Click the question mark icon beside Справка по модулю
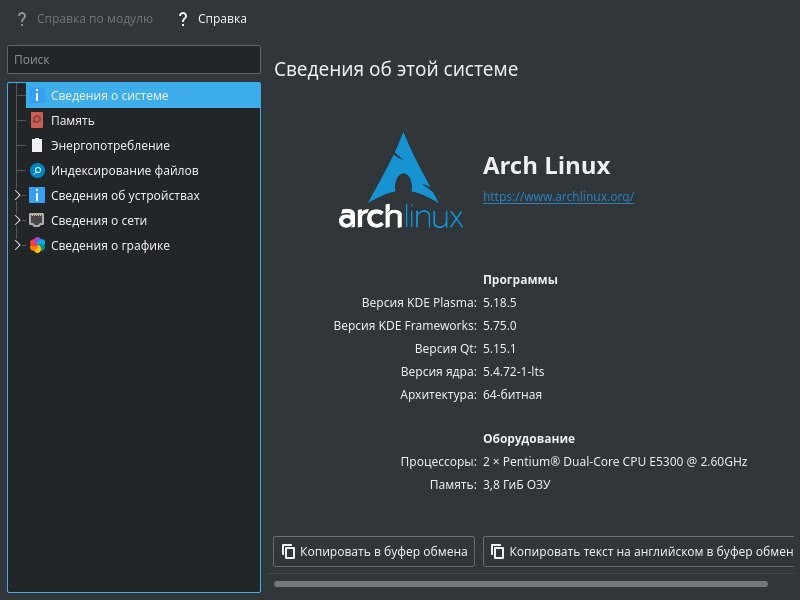The width and height of the screenshot is (800, 600). [x=21, y=19]
